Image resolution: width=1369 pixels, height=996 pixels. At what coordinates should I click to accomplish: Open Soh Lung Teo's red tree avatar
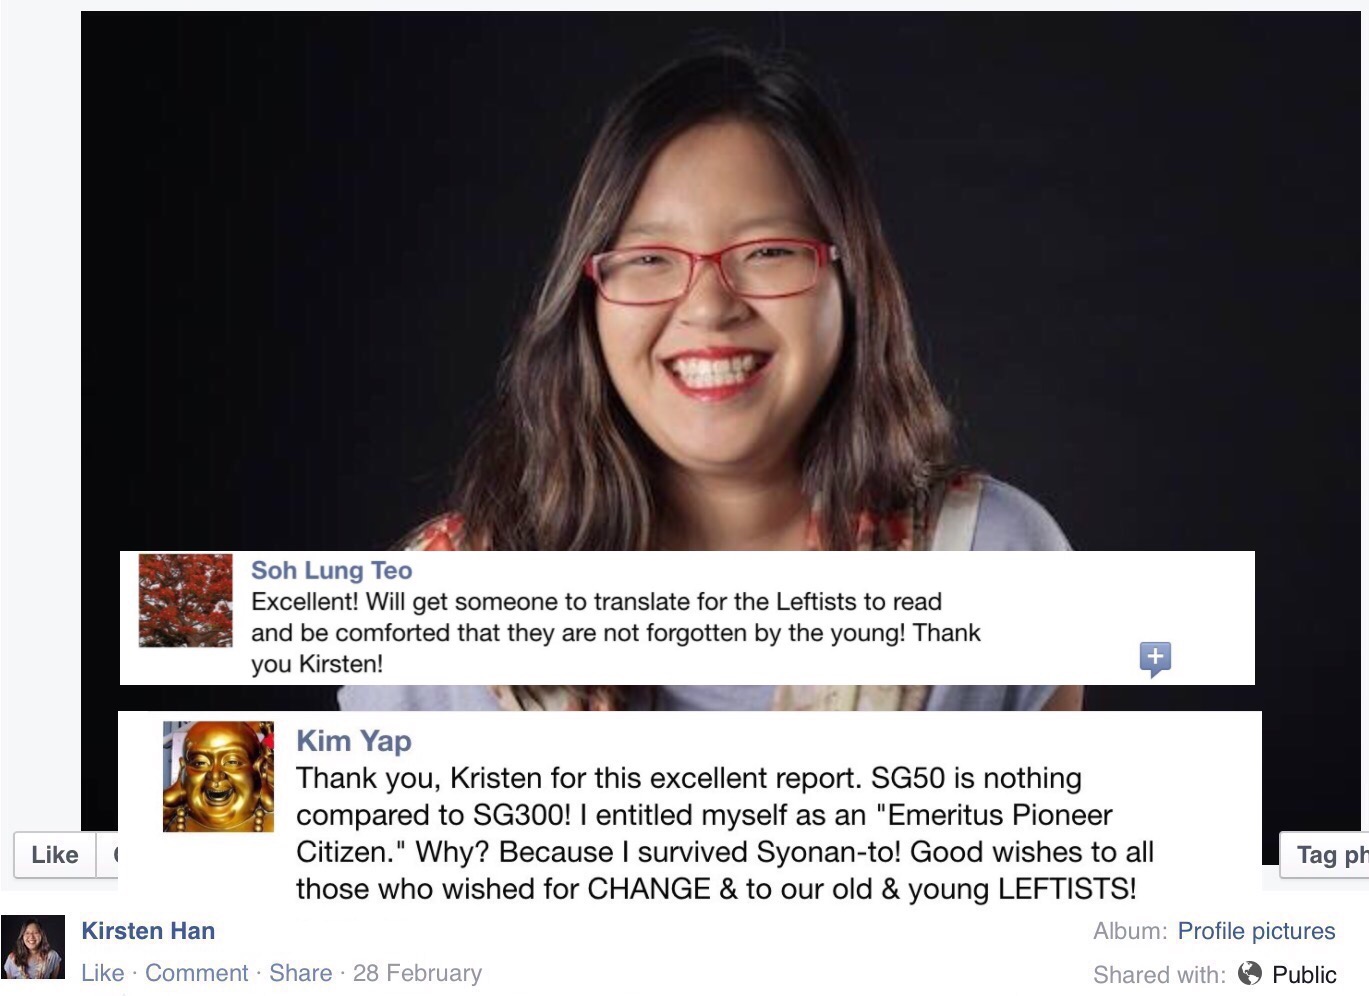tap(185, 600)
